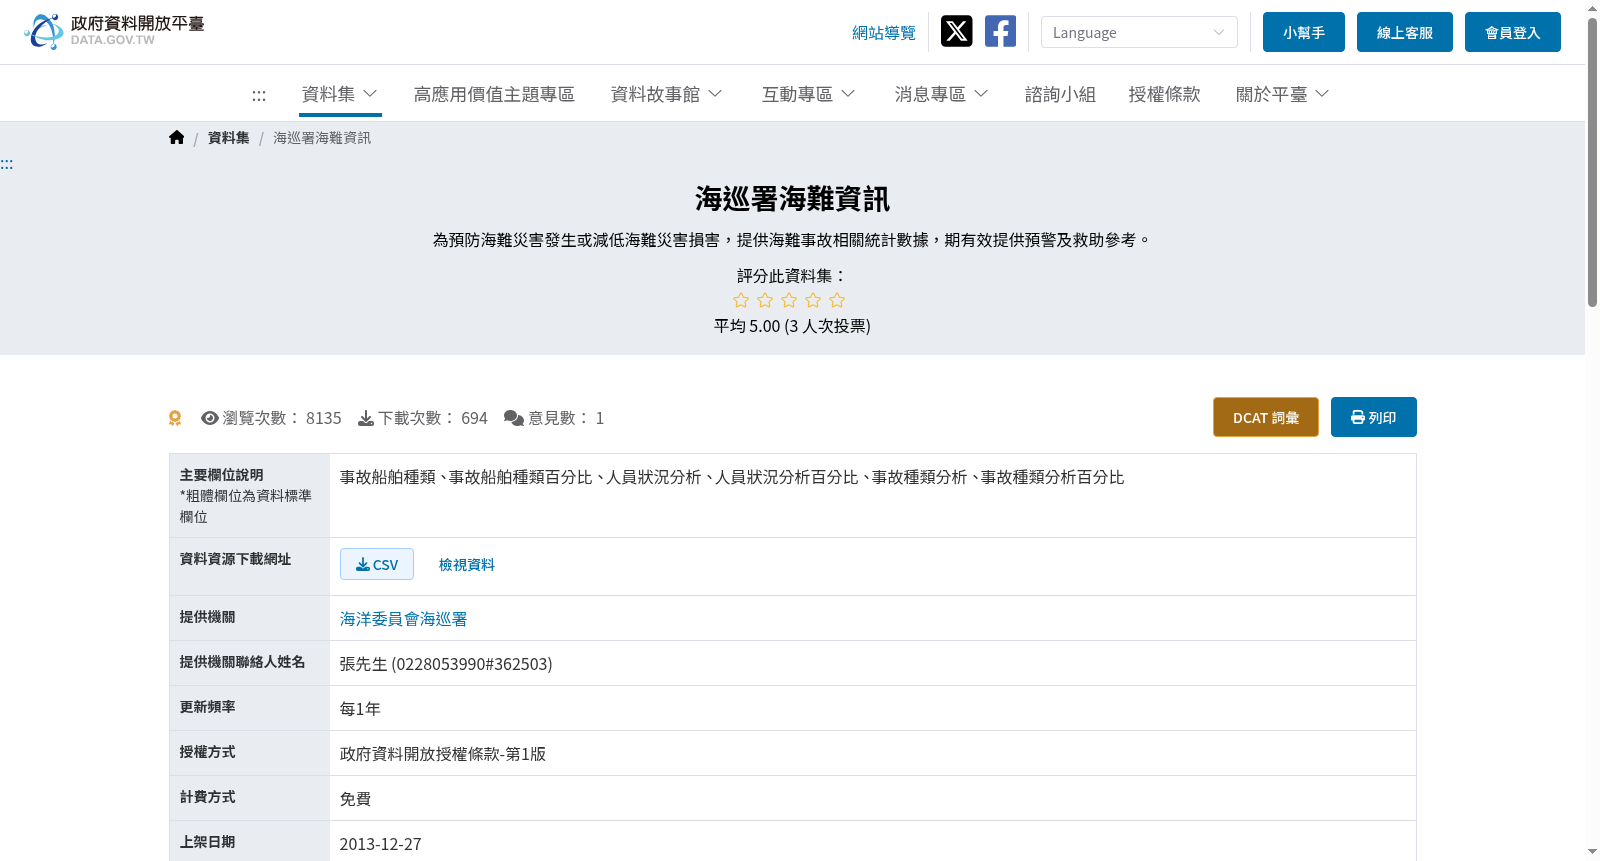Click the accessibility ::: marker in navigation bar

click(259, 95)
